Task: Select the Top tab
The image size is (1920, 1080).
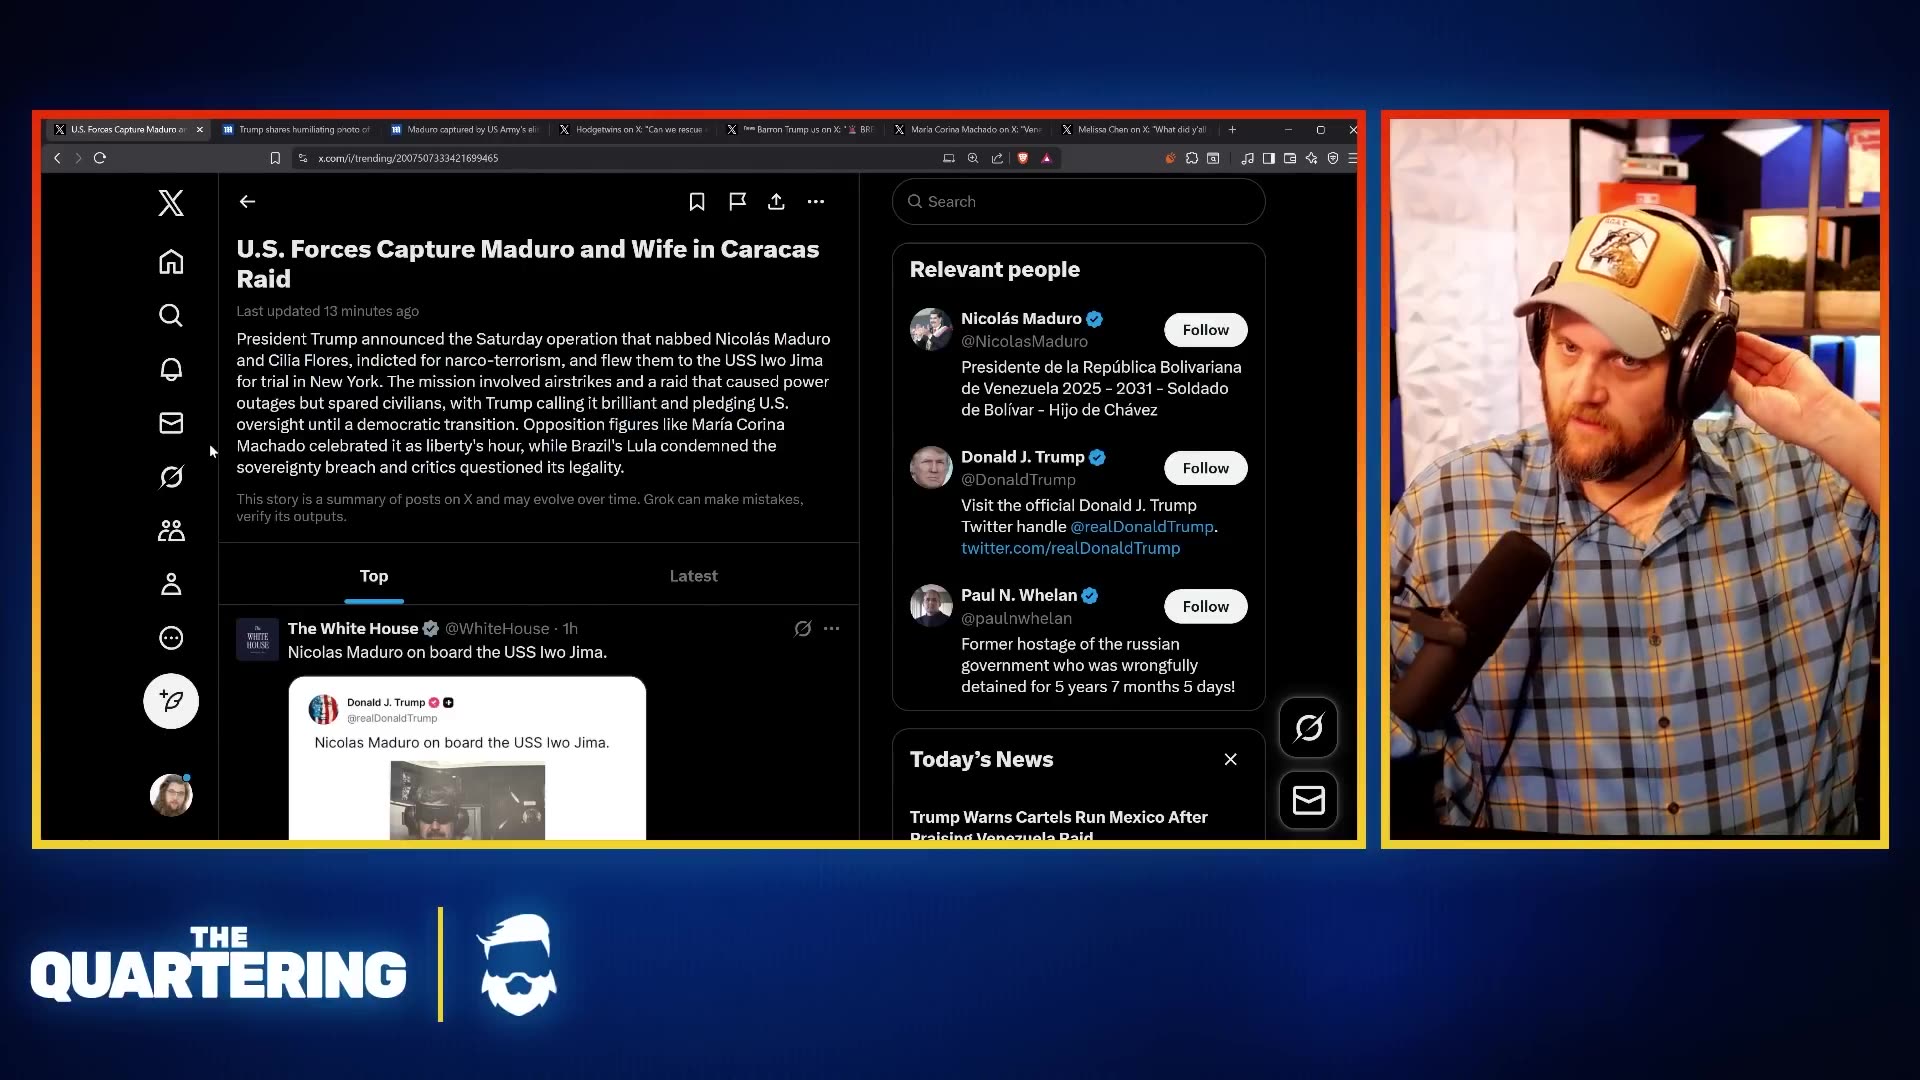Action: pos(373,576)
